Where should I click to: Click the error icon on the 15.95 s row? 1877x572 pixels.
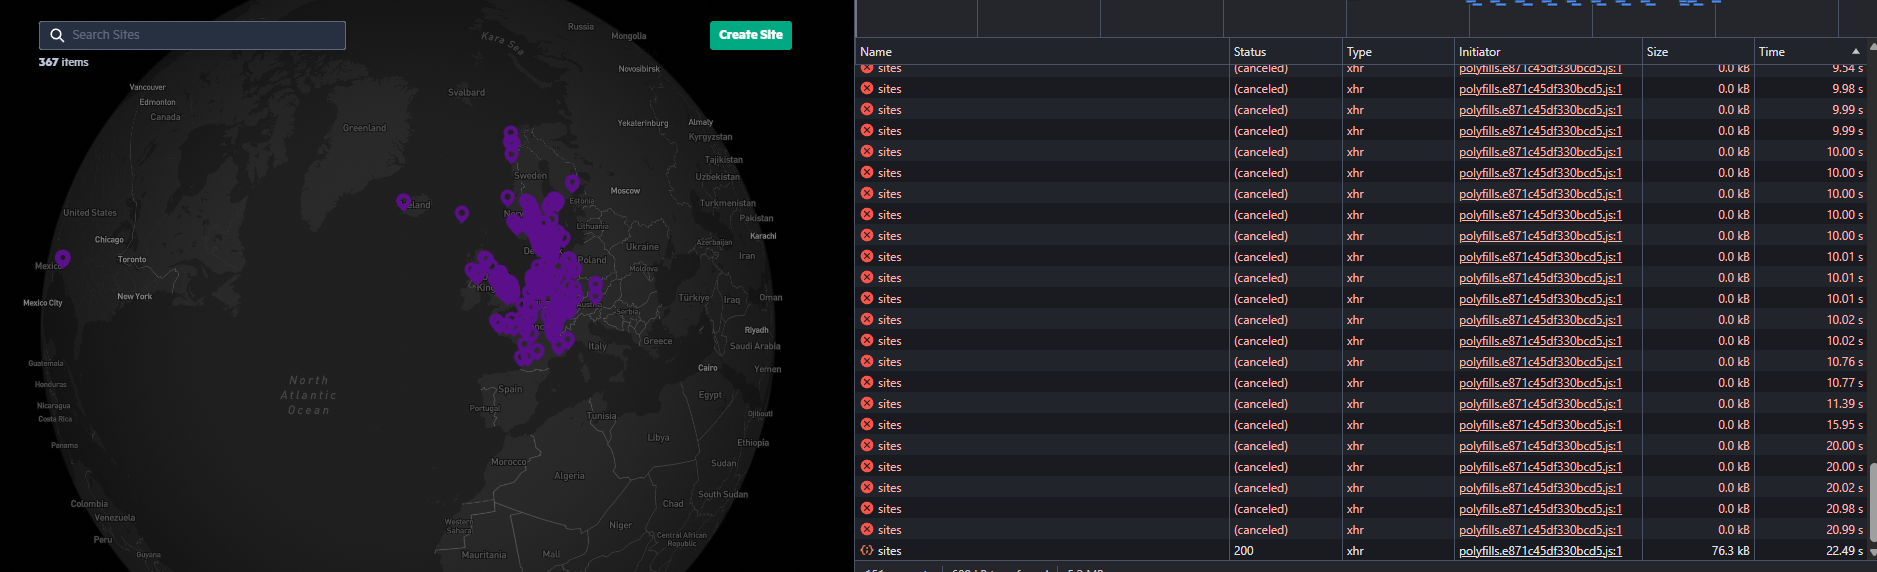[867, 425]
